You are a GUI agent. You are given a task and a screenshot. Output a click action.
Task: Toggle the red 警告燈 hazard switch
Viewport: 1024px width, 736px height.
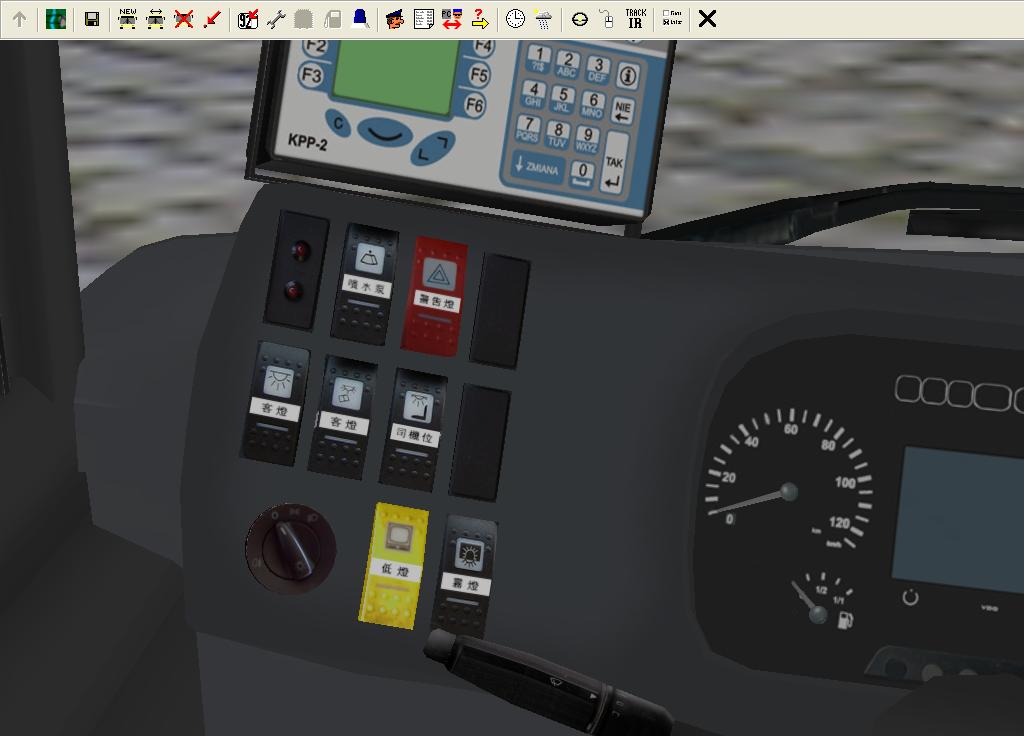pos(434,297)
